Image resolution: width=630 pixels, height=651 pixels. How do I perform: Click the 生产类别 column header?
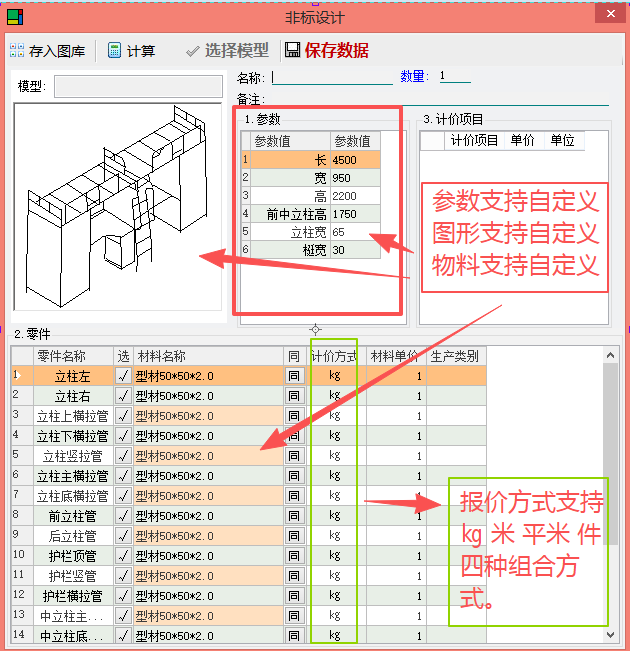[x=456, y=356]
